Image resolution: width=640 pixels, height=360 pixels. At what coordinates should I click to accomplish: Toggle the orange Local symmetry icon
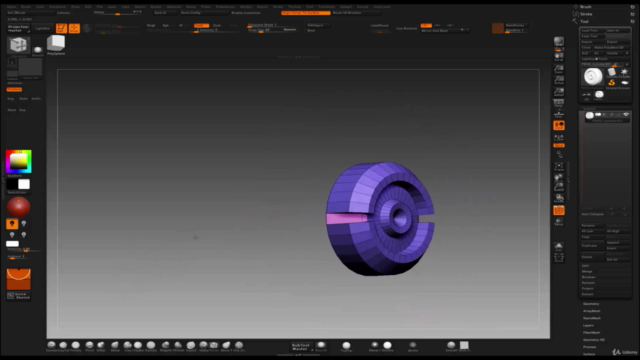point(559,125)
